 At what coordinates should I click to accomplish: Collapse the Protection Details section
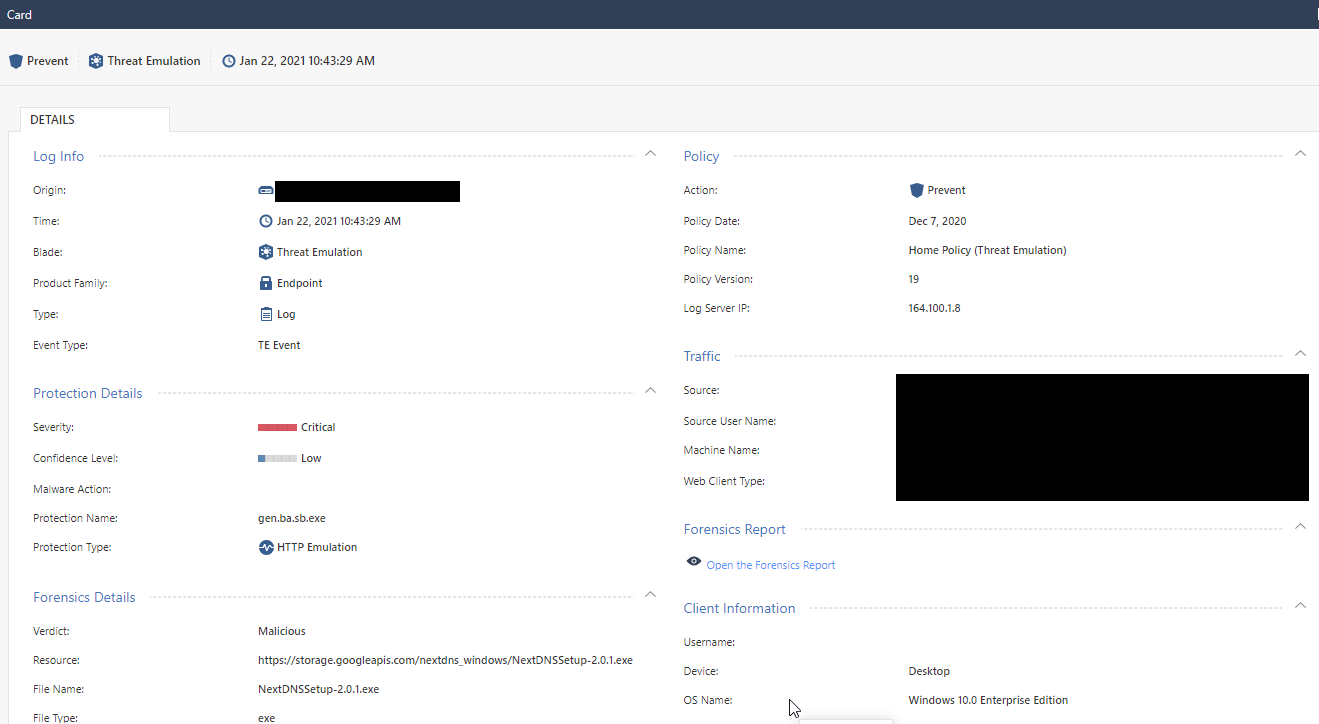click(x=650, y=390)
